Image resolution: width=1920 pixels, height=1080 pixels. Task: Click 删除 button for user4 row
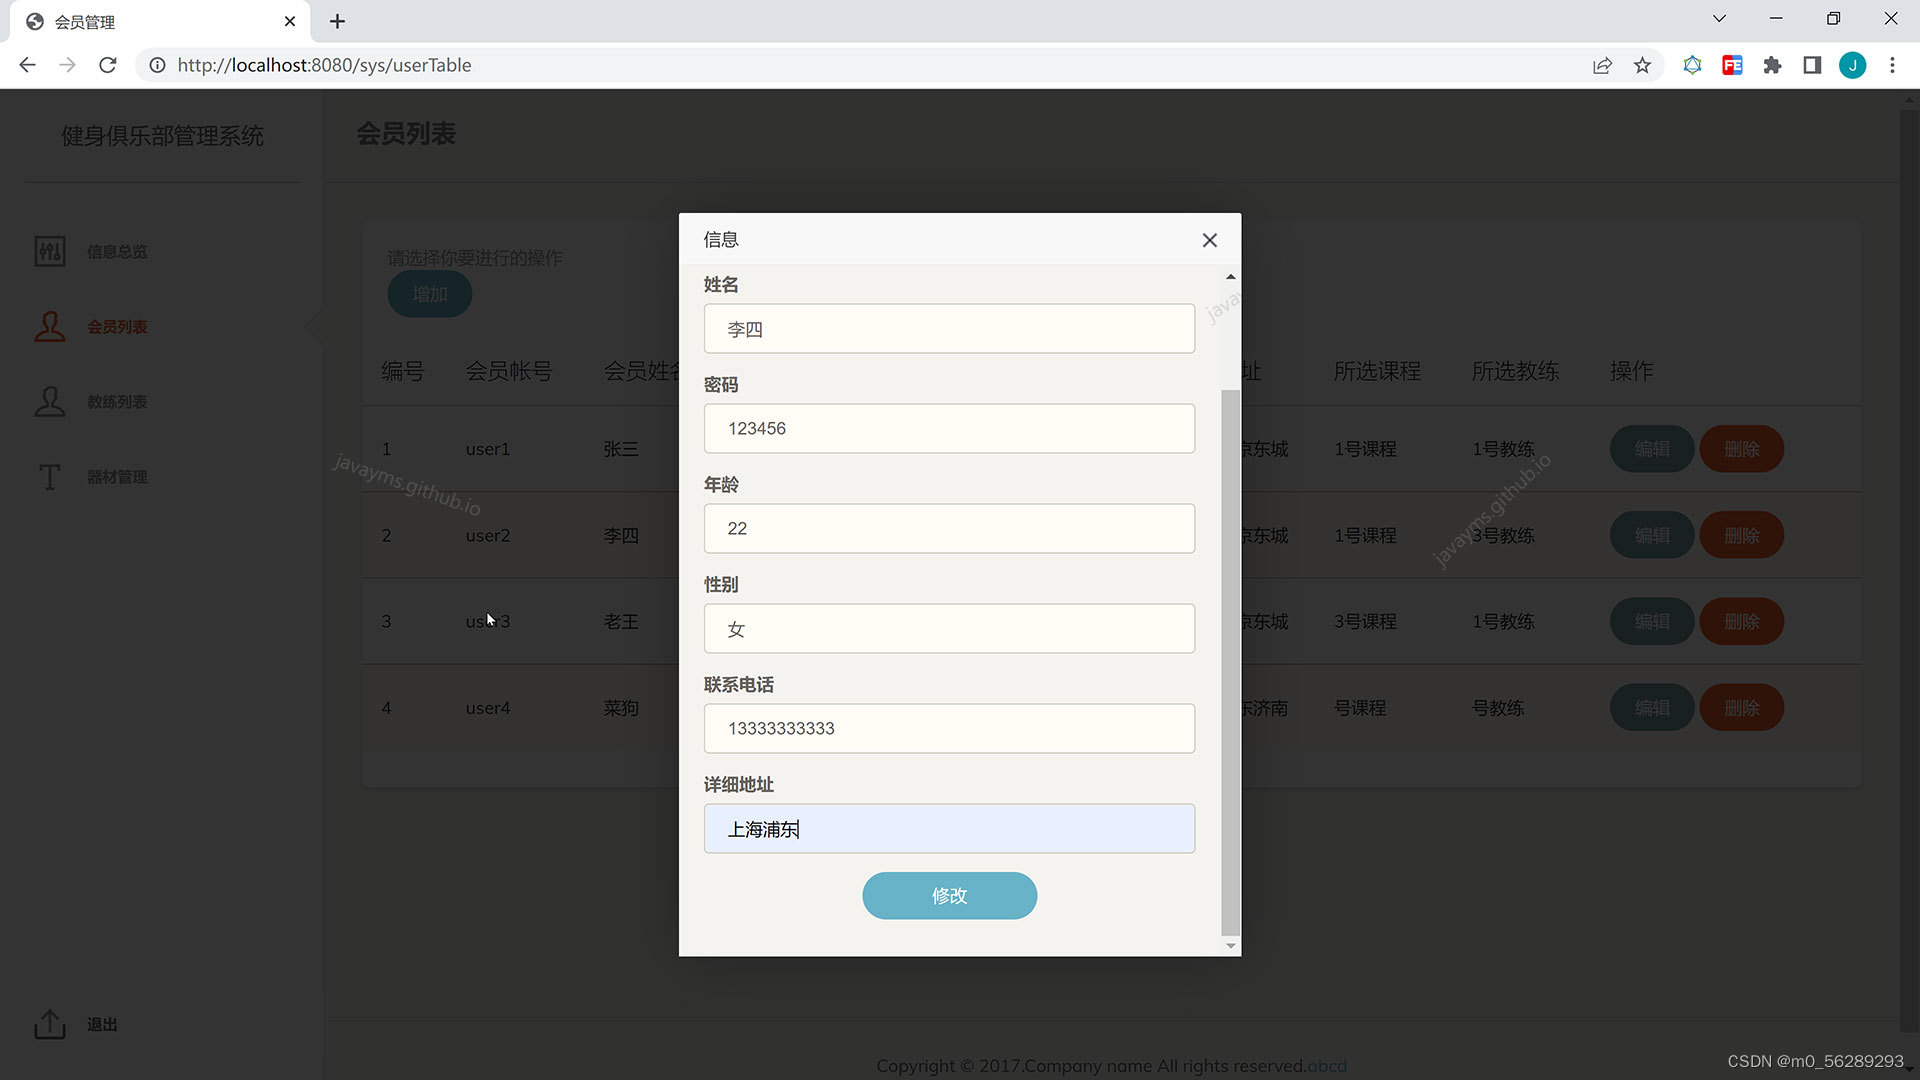[1741, 707]
